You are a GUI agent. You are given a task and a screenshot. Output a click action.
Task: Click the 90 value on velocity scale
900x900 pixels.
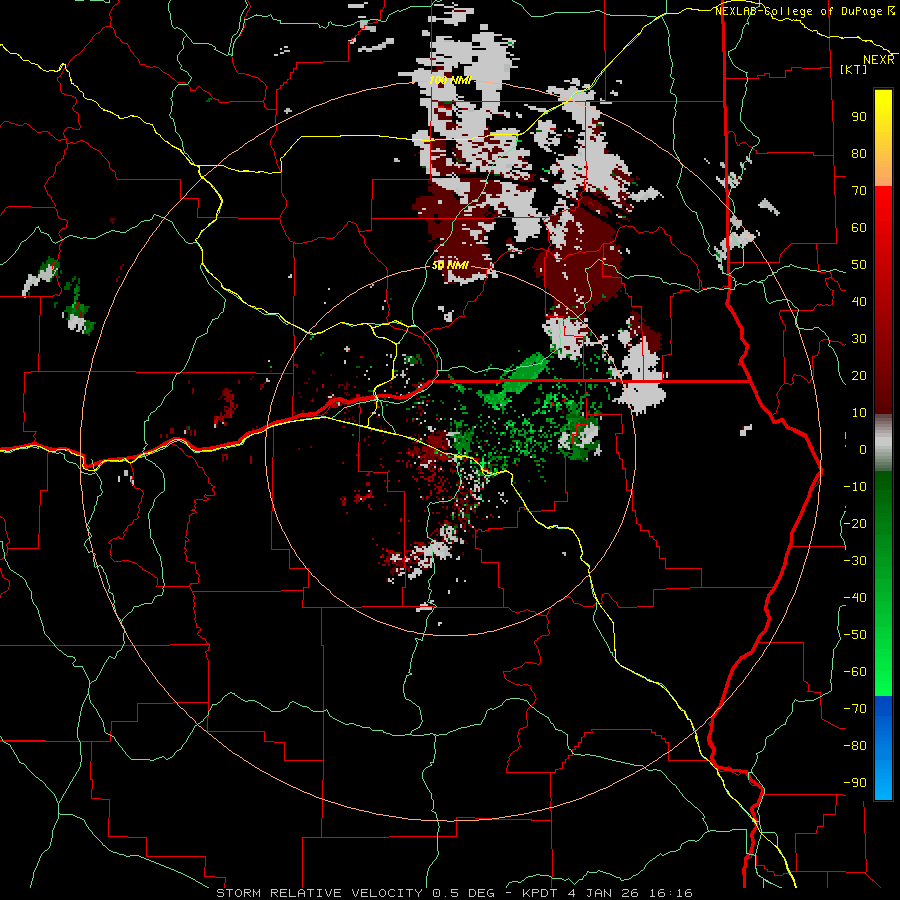pos(859,117)
